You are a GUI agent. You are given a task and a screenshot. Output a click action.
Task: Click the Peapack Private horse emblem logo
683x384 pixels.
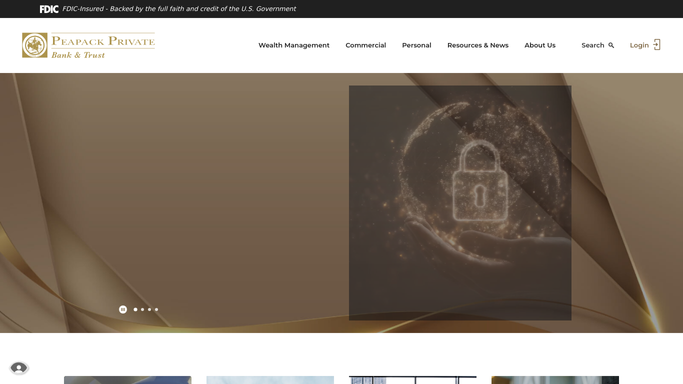point(35,45)
